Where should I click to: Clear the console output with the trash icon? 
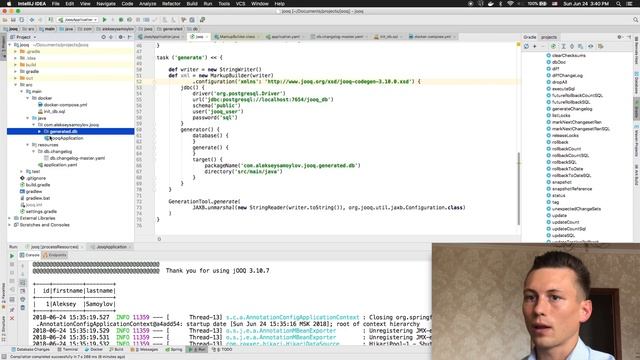23,308
